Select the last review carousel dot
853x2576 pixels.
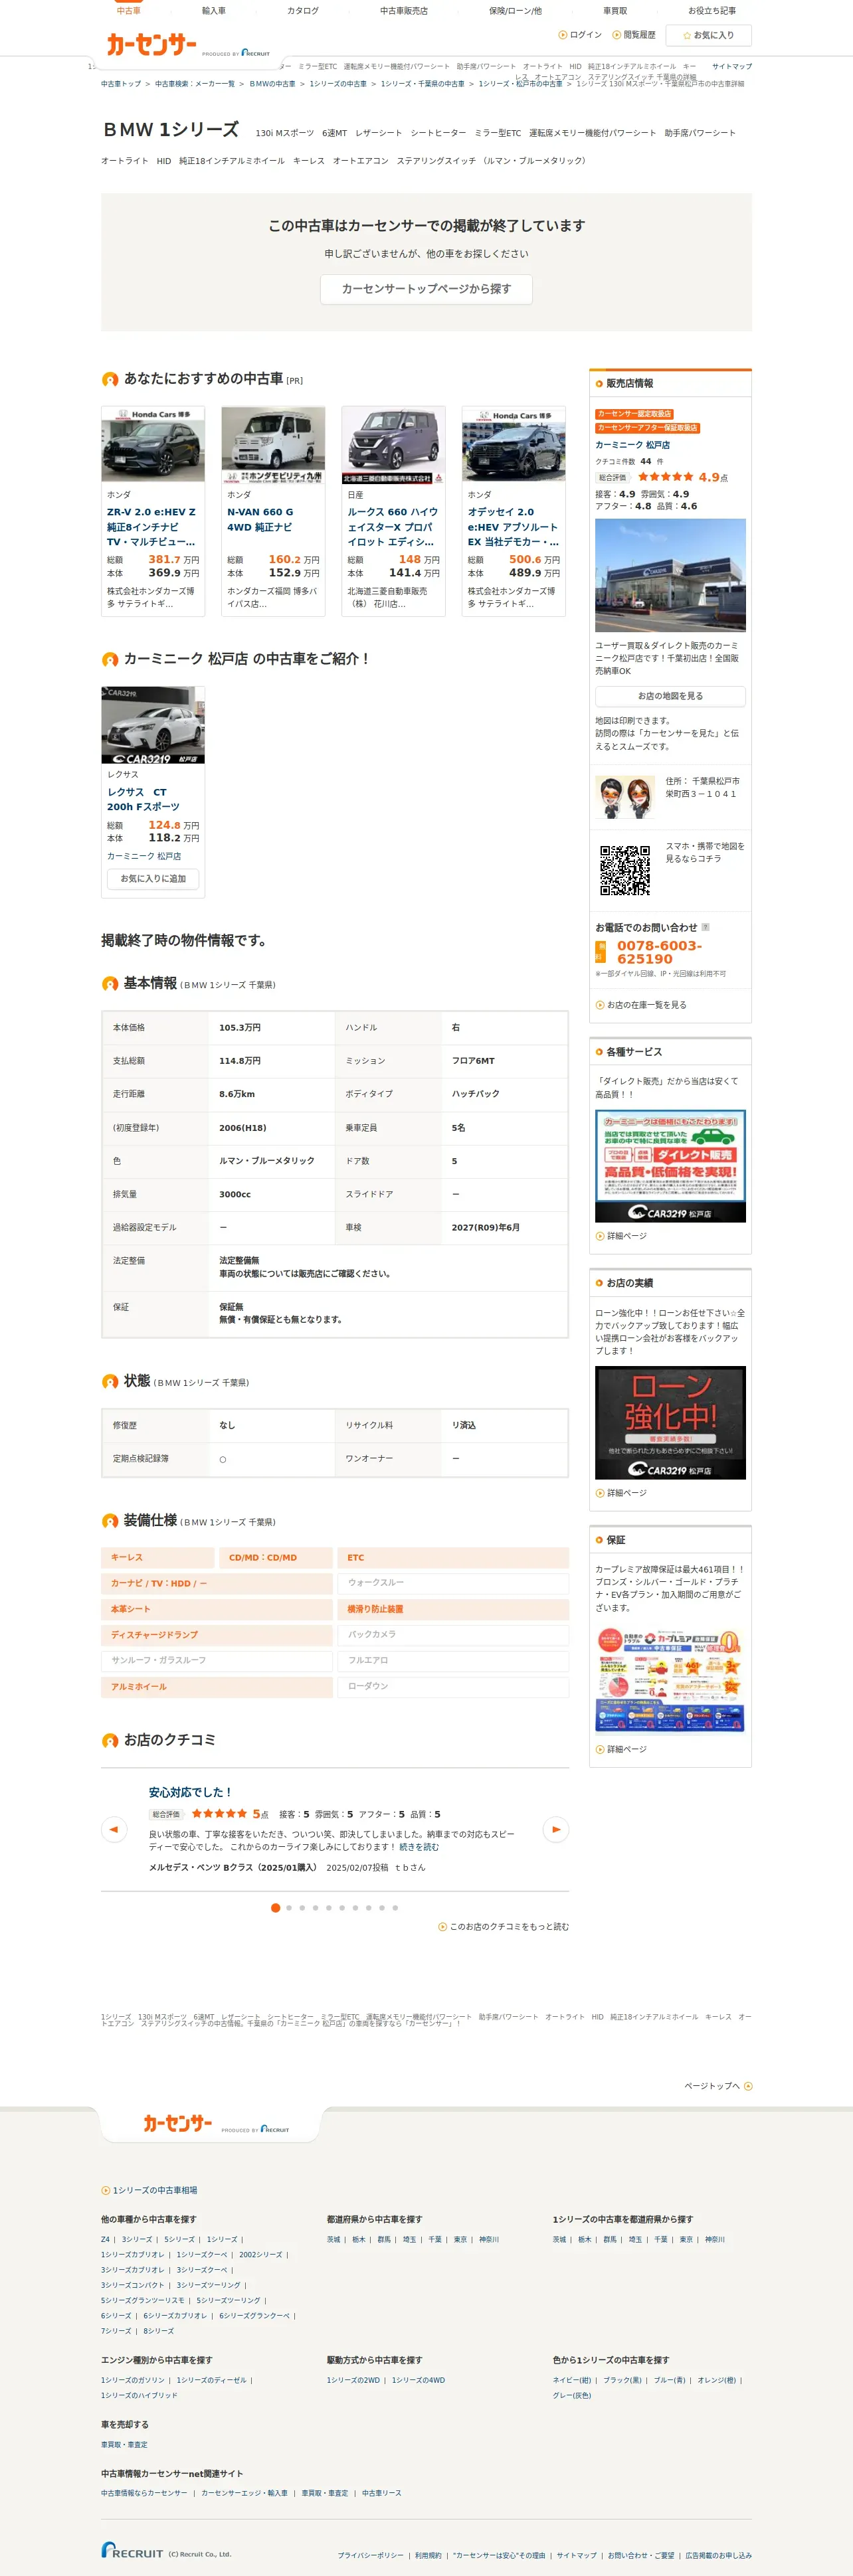click(x=395, y=1908)
